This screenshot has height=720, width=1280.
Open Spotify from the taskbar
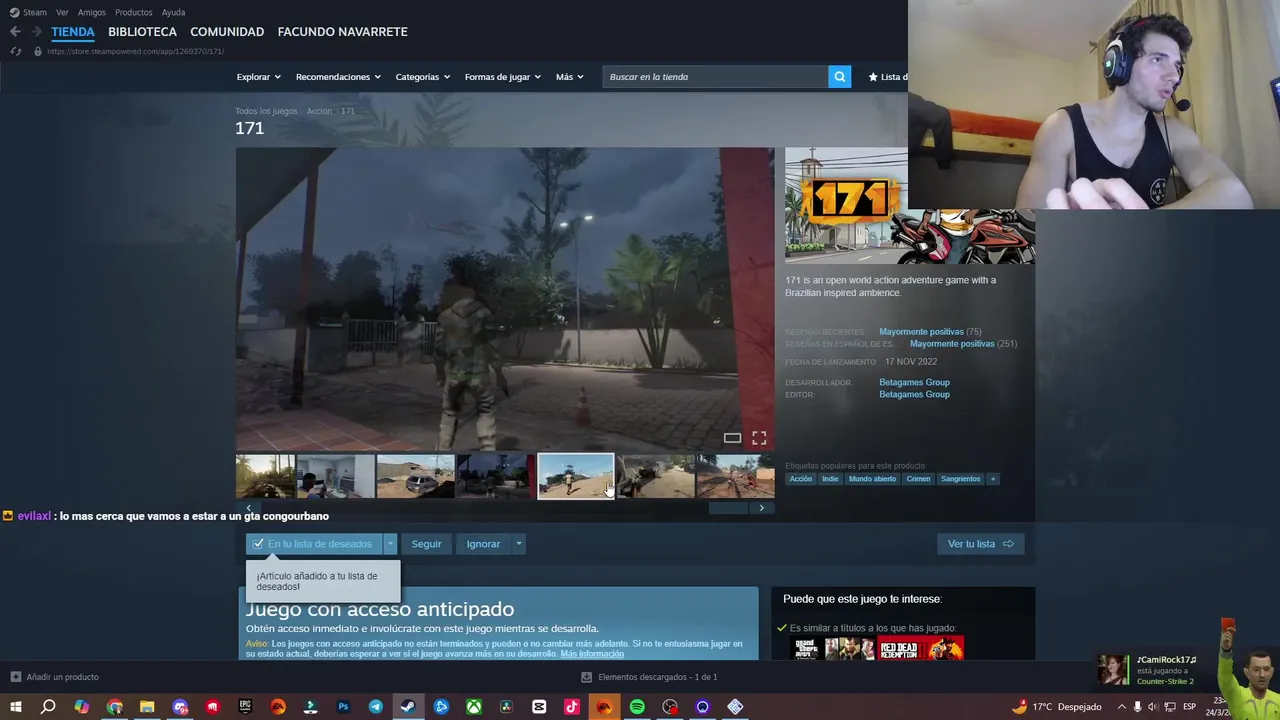(637, 707)
